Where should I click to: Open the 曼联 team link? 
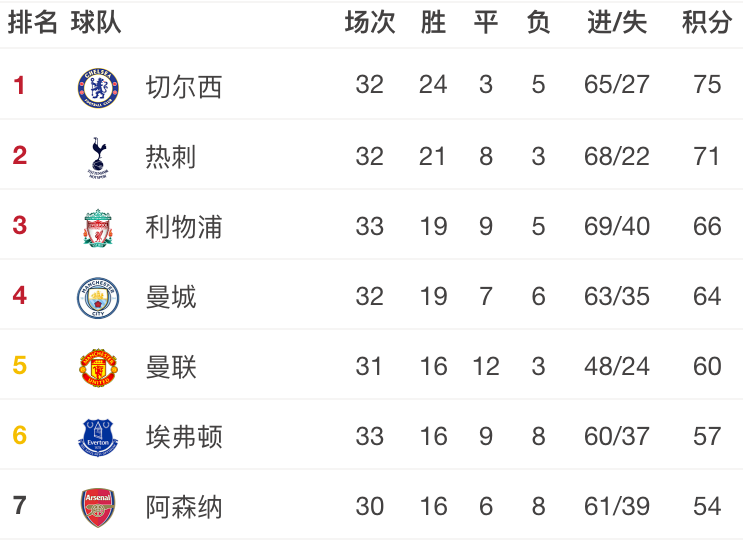pos(171,367)
